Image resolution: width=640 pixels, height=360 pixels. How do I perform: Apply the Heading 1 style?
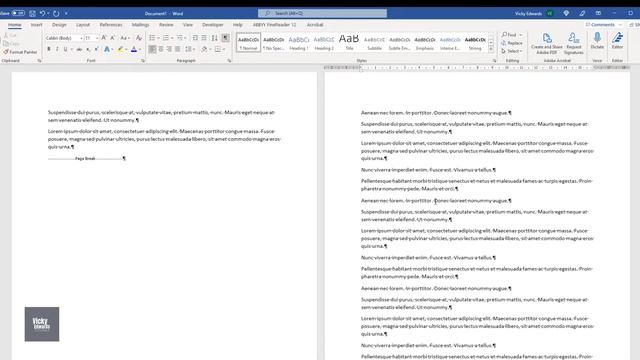click(x=299, y=43)
